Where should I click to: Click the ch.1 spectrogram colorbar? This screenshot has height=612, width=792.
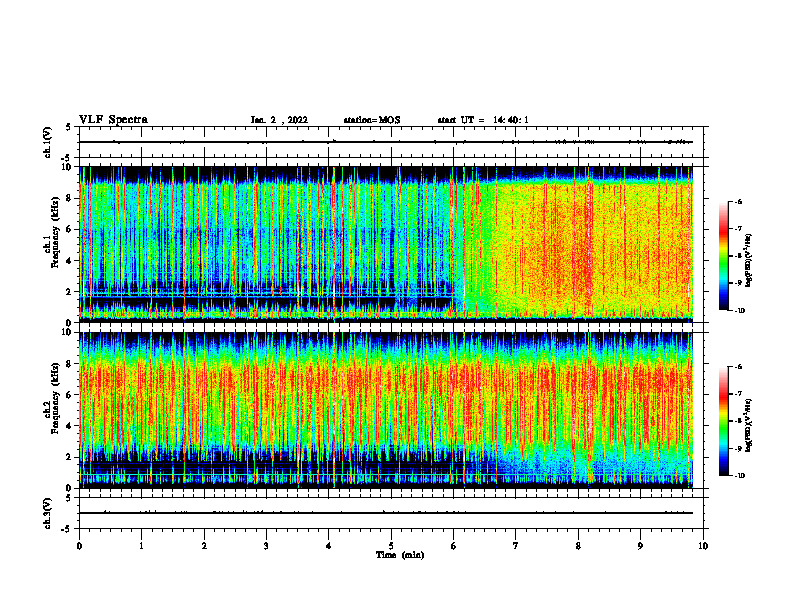(724, 256)
